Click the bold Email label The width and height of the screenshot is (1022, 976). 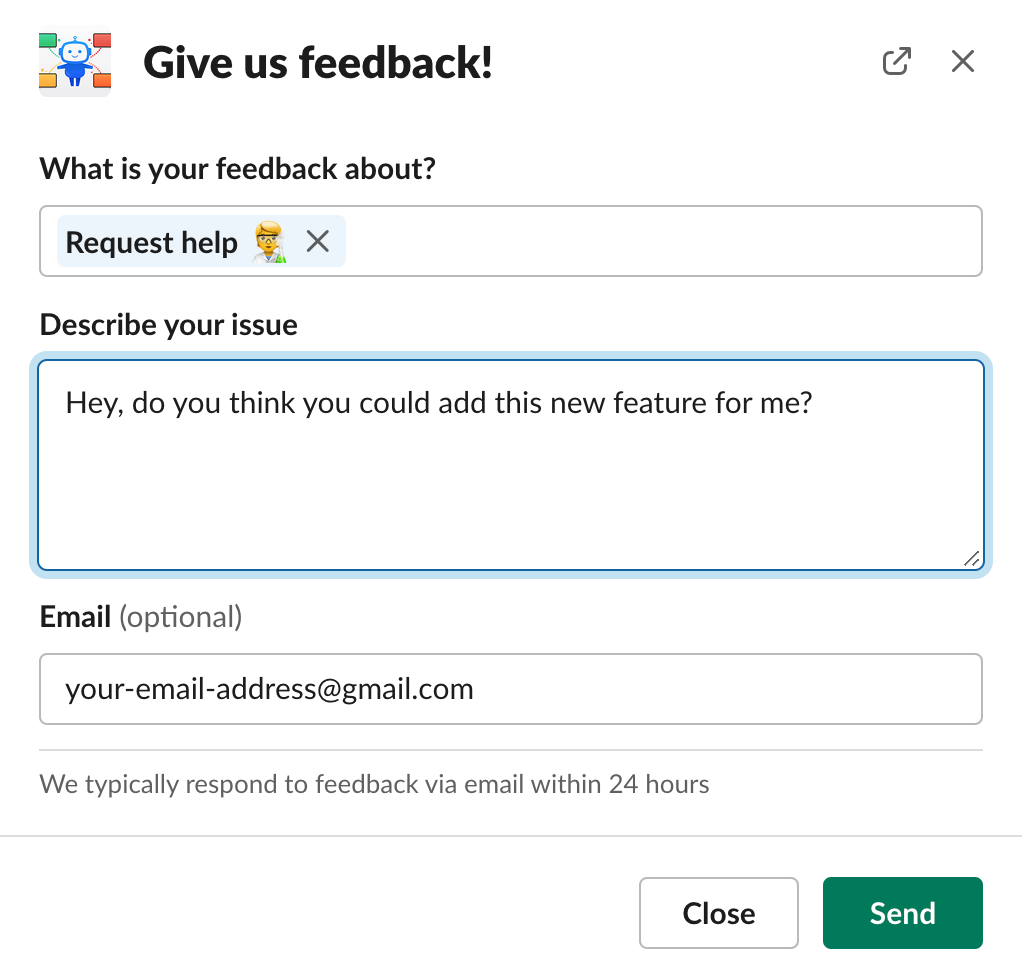[75, 617]
